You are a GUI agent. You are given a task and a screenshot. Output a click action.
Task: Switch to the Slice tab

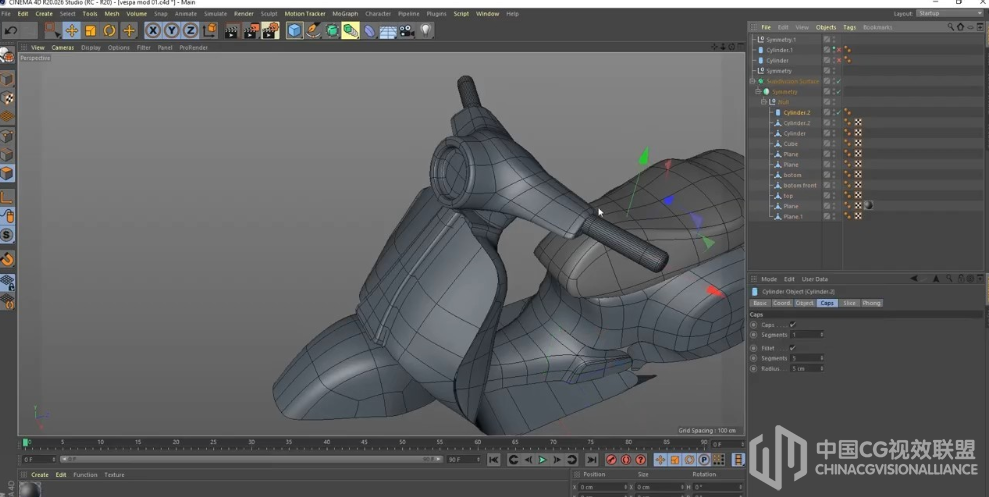[x=850, y=303]
